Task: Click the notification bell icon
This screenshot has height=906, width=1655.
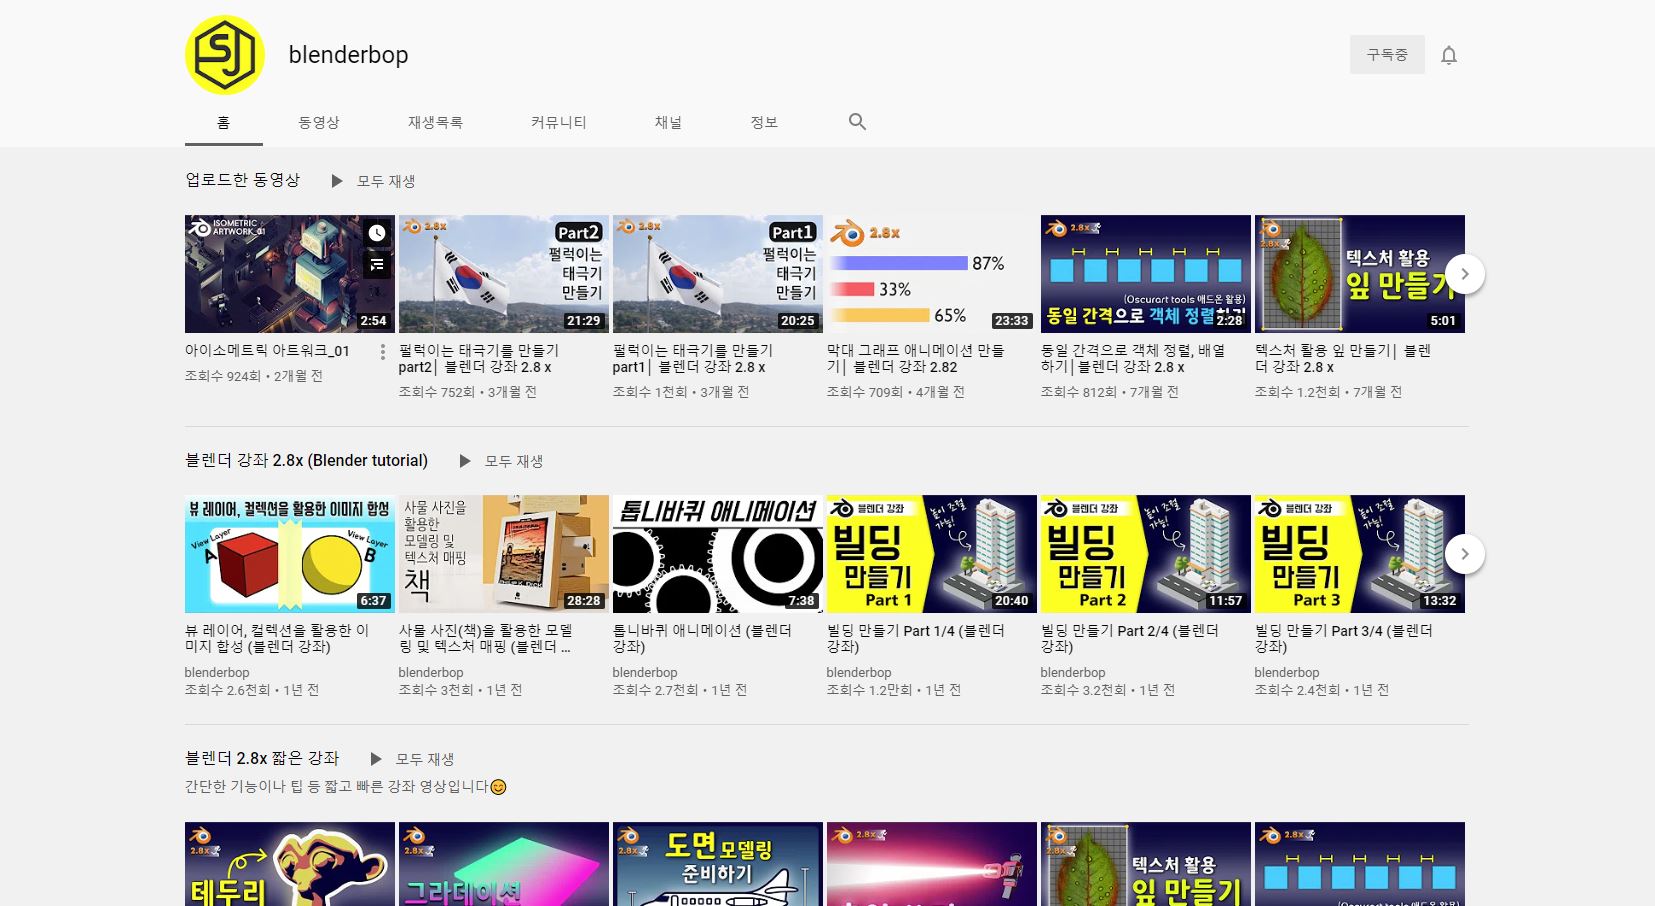Action: [1448, 55]
